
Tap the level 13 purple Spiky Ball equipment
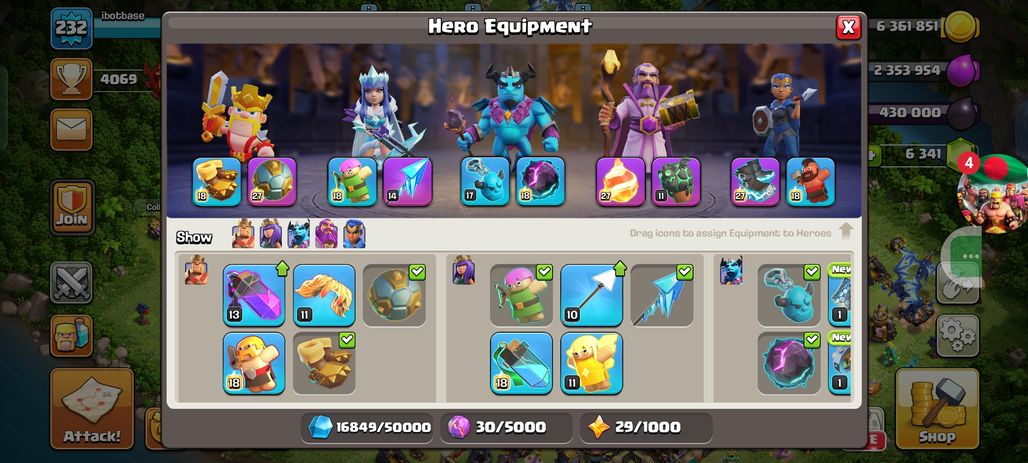pyautogui.click(x=254, y=295)
